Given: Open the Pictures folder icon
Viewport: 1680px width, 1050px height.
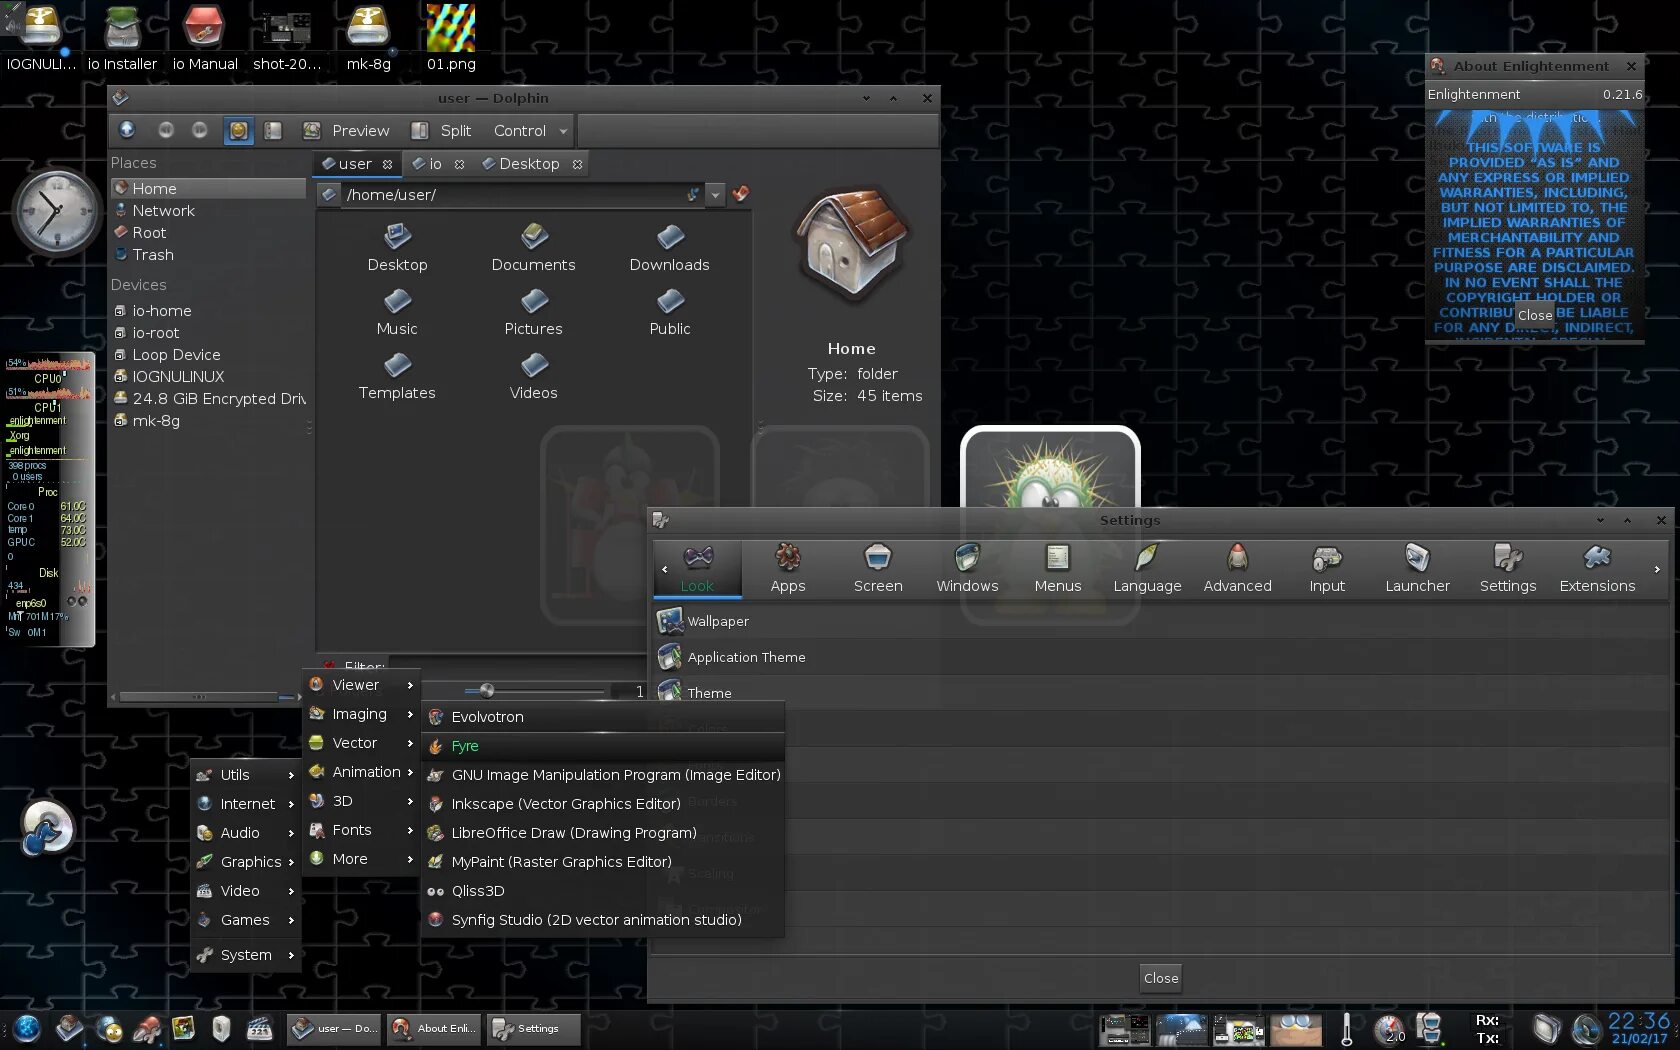Looking at the screenshot, I should pos(533,312).
